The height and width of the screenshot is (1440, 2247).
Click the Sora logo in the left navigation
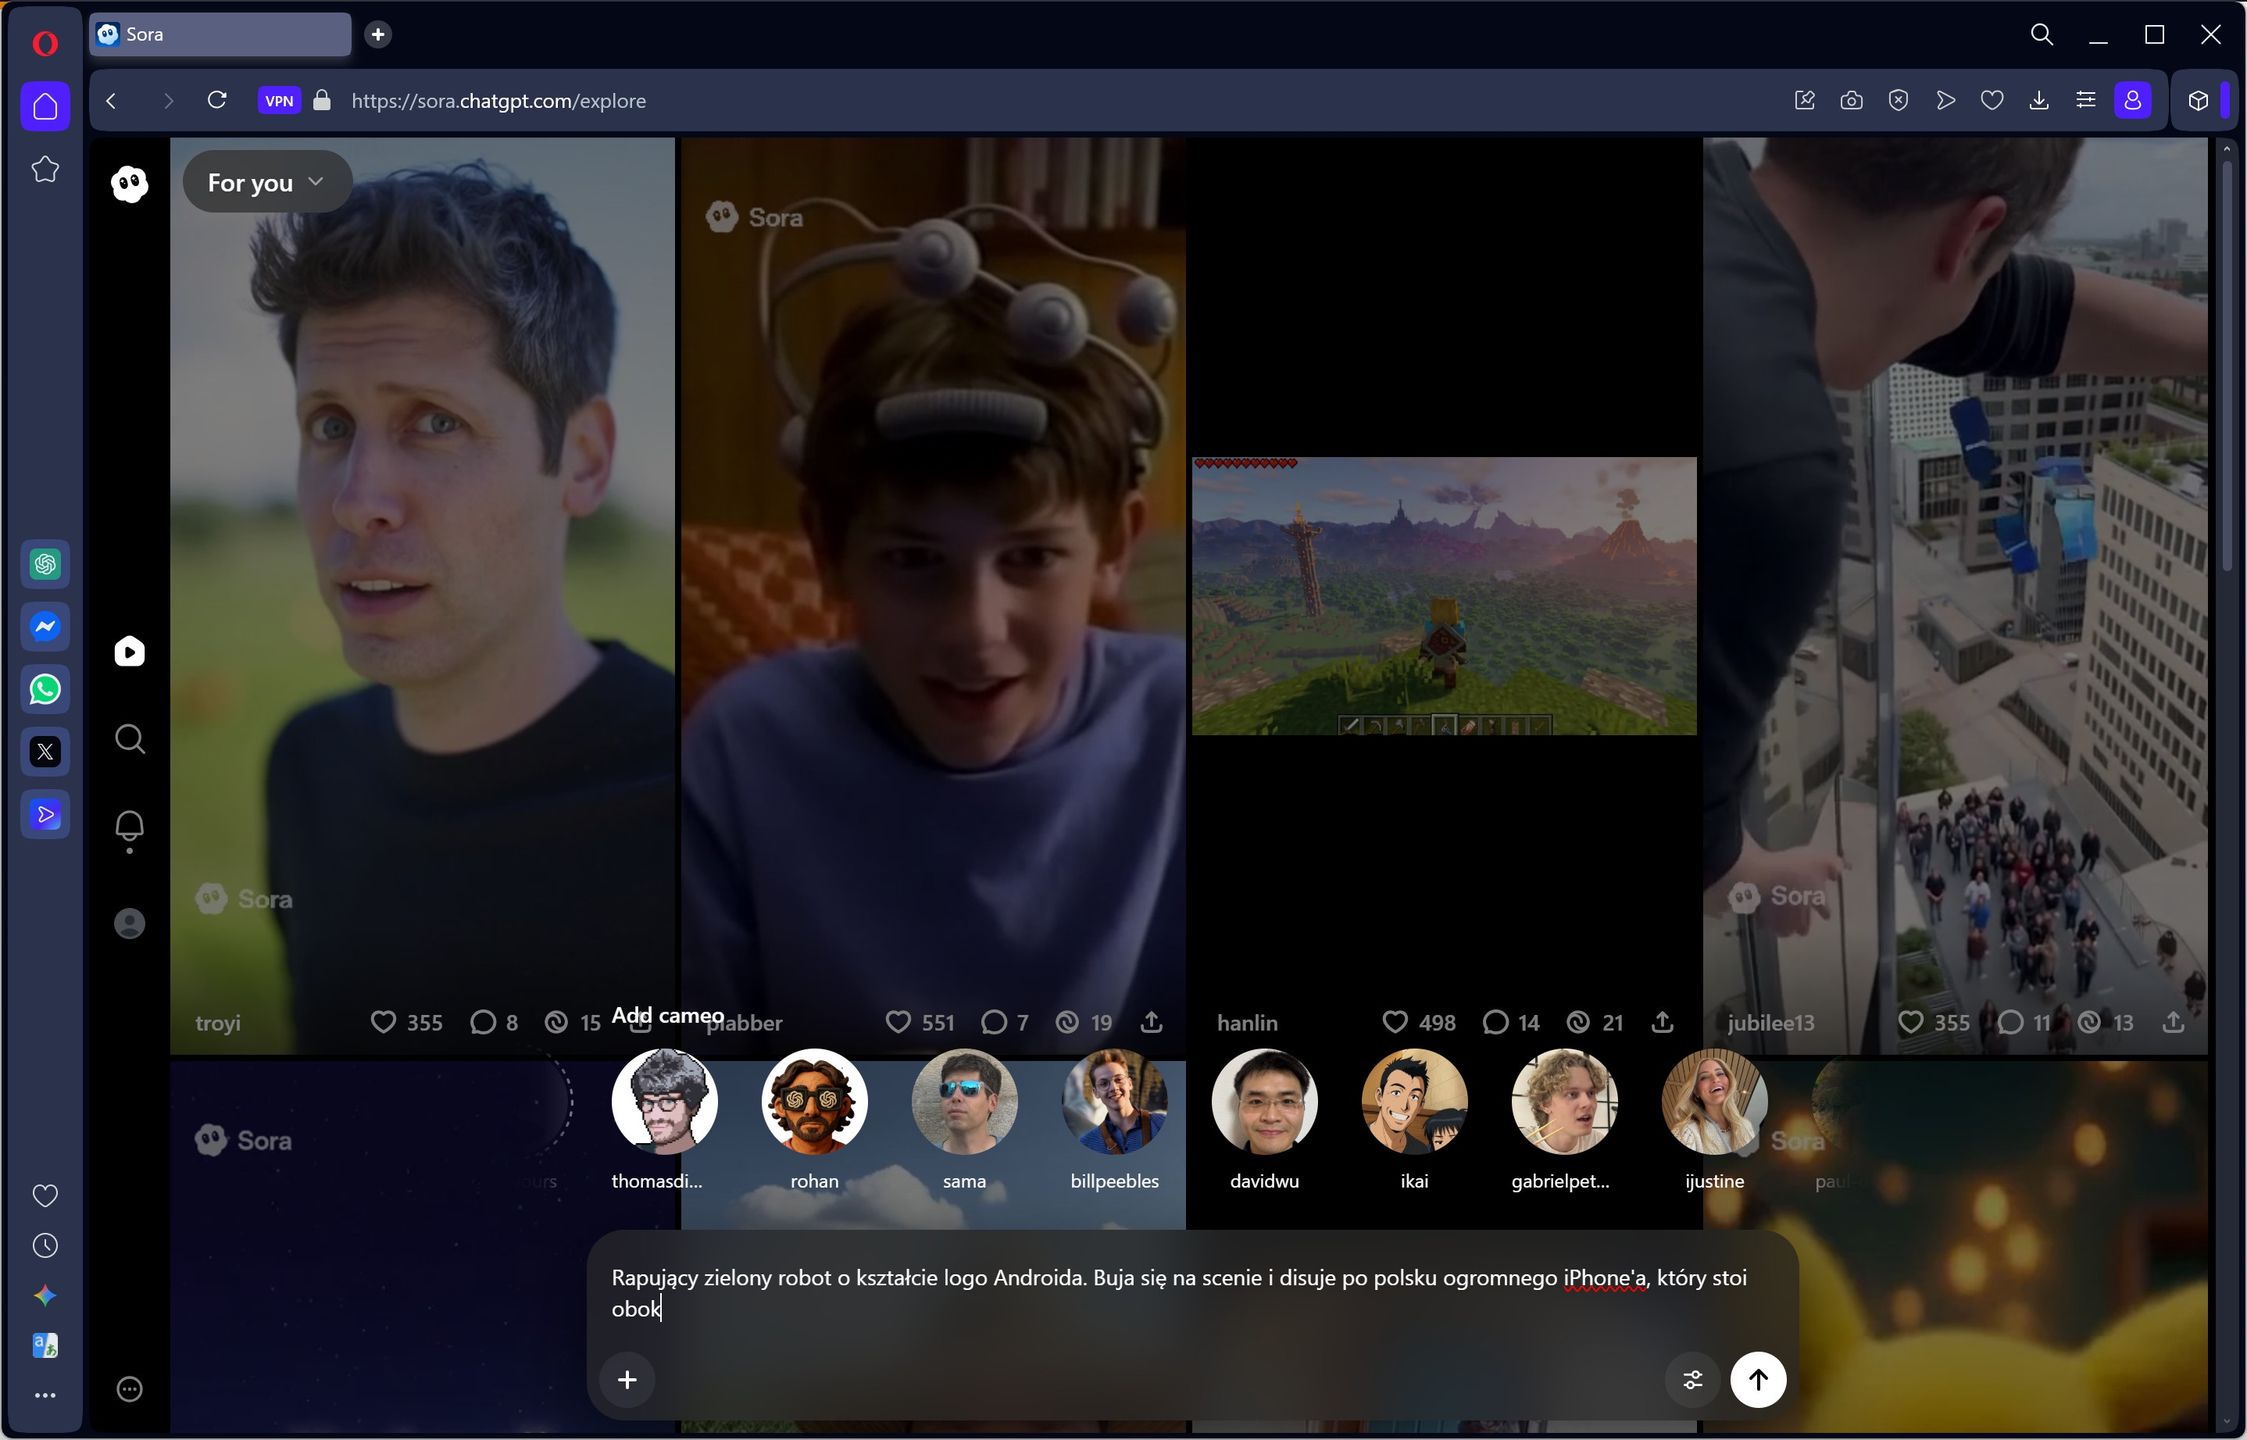[129, 183]
